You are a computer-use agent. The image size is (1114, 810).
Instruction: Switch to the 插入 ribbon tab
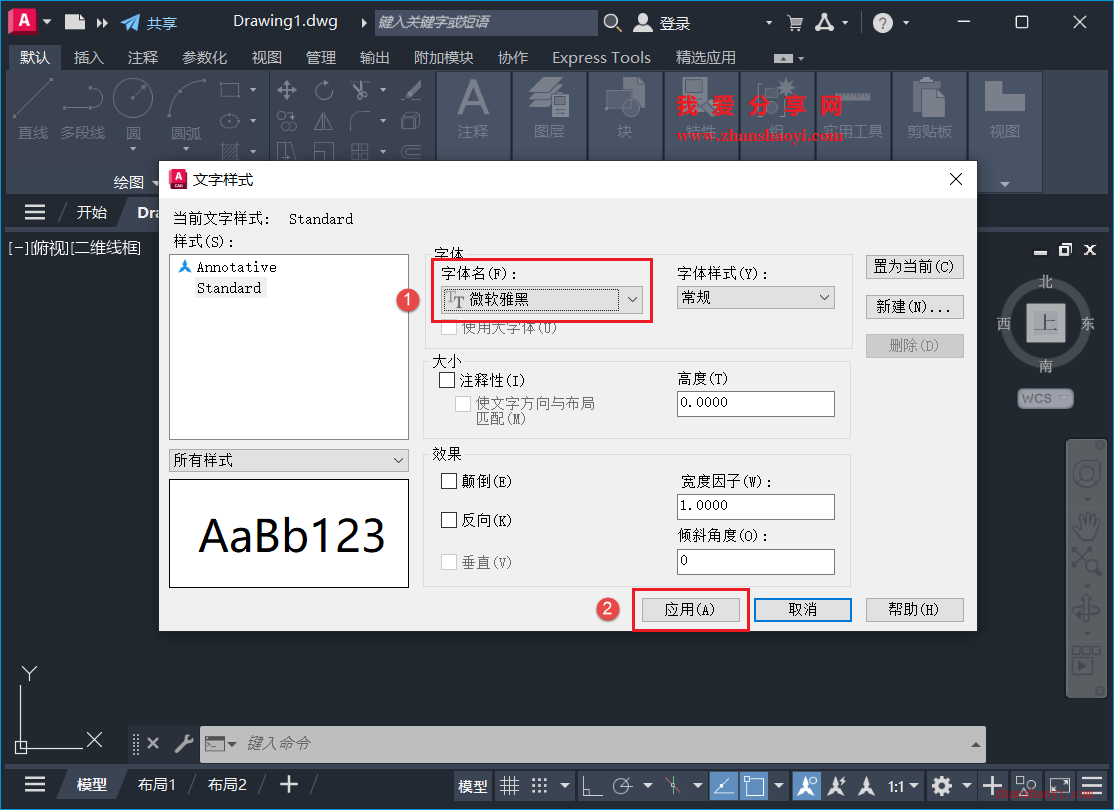[89, 58]
